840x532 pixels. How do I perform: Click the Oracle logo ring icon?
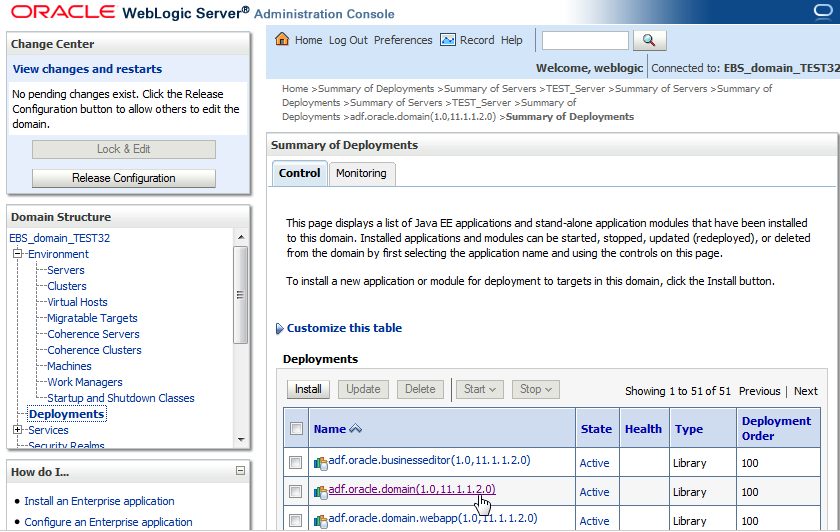point(823,11)
